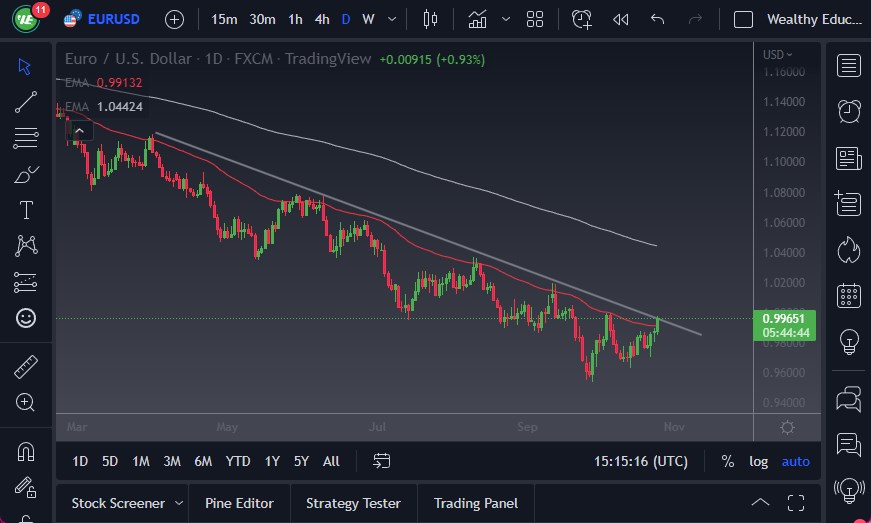871x523 pixels.
Task: Open the USD currency dropdown
Action: (777, 55)
